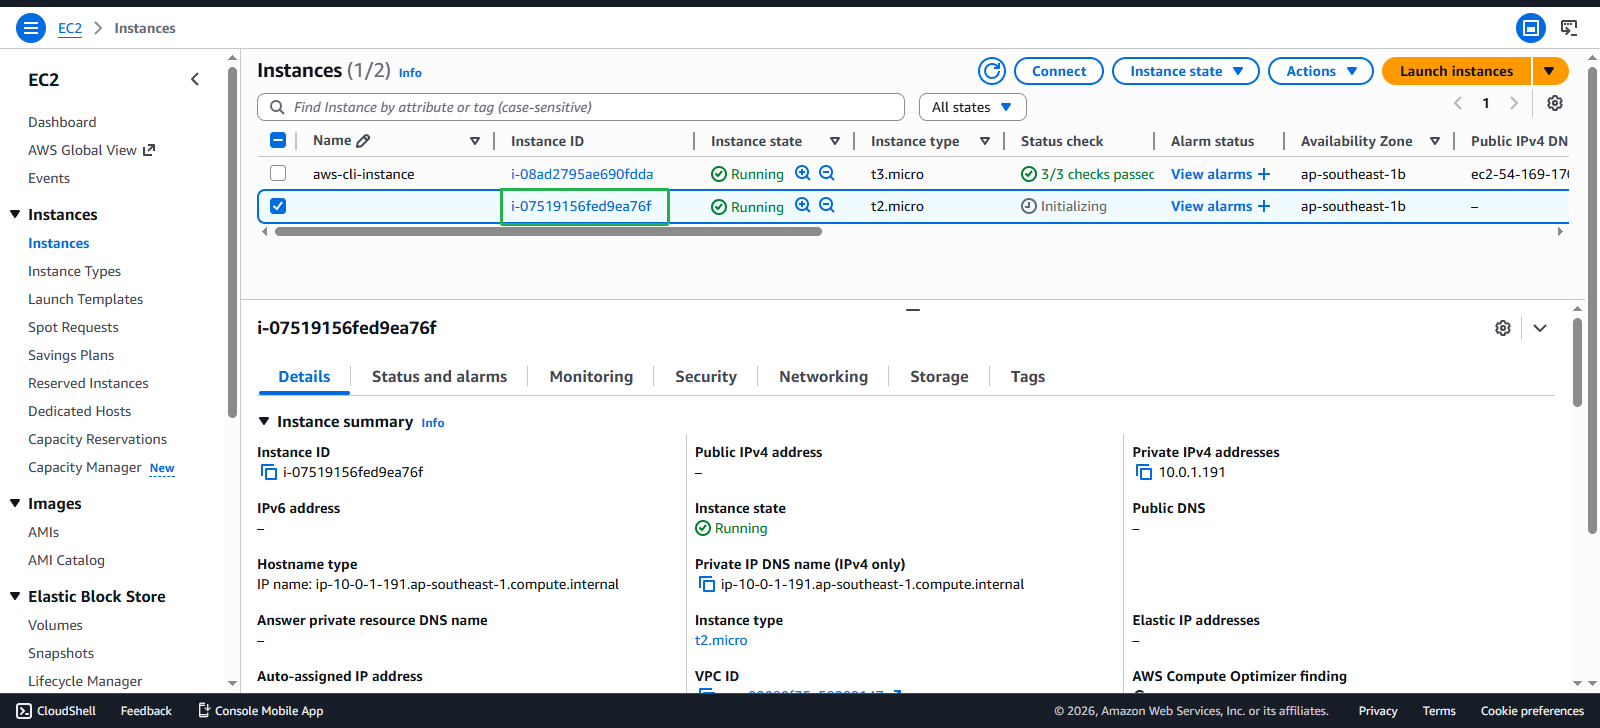Click the Connect button
This screenshot has width=1600, height=728.
pos(1059,71)
